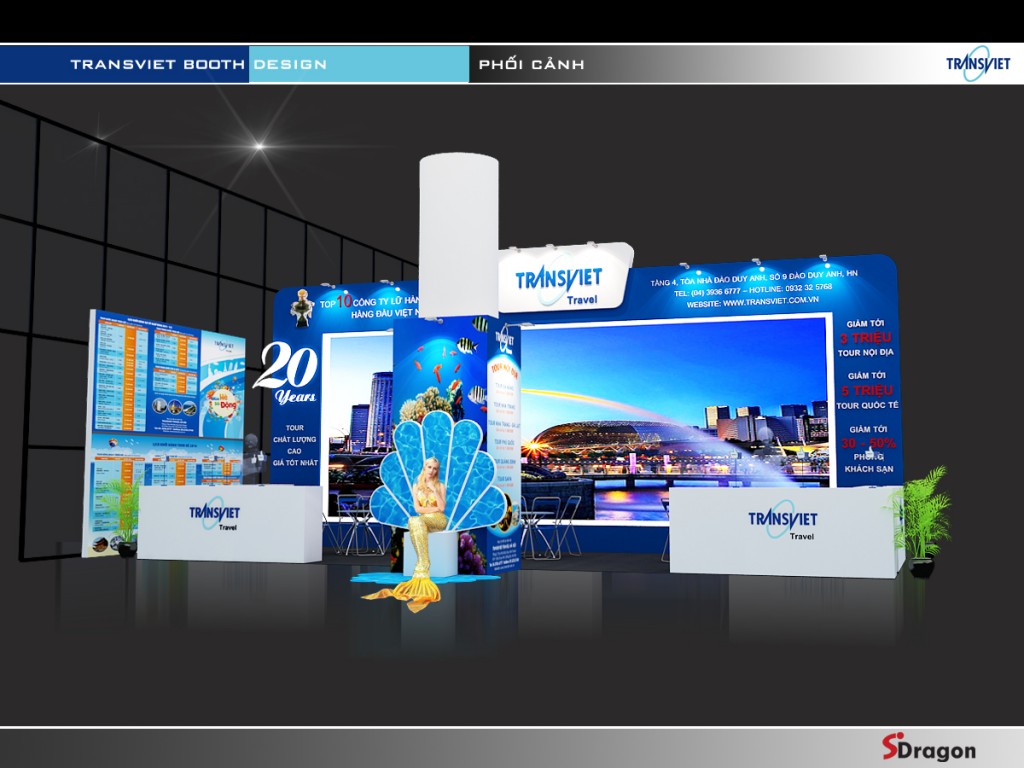
Task: Click the SDragon logo in the footer
Action: [928, 748]
